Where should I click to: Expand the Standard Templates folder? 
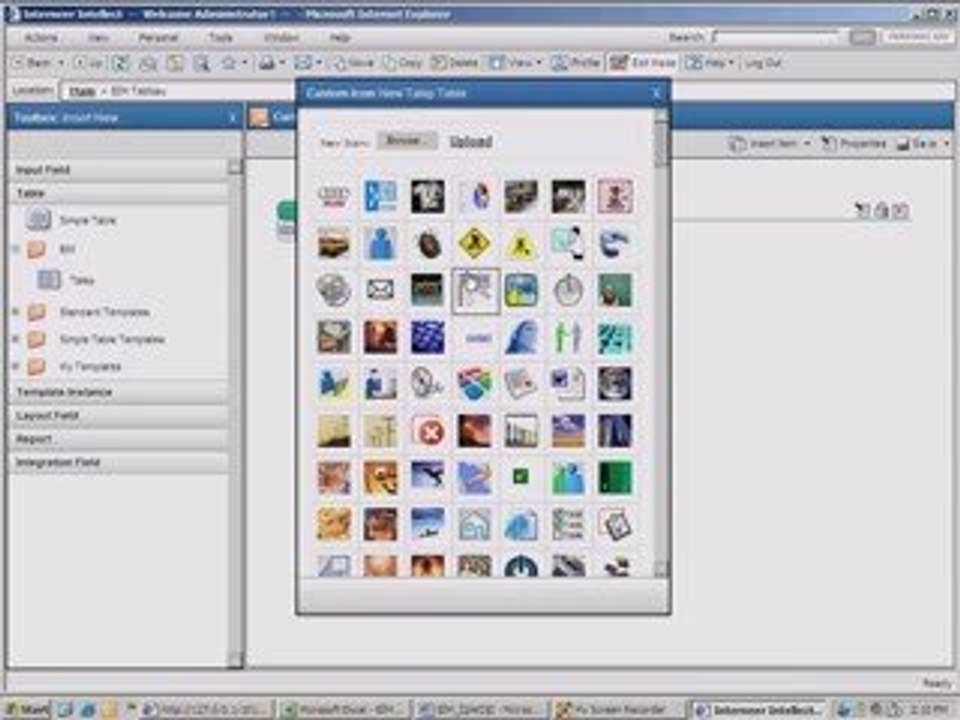click(16, 312)
